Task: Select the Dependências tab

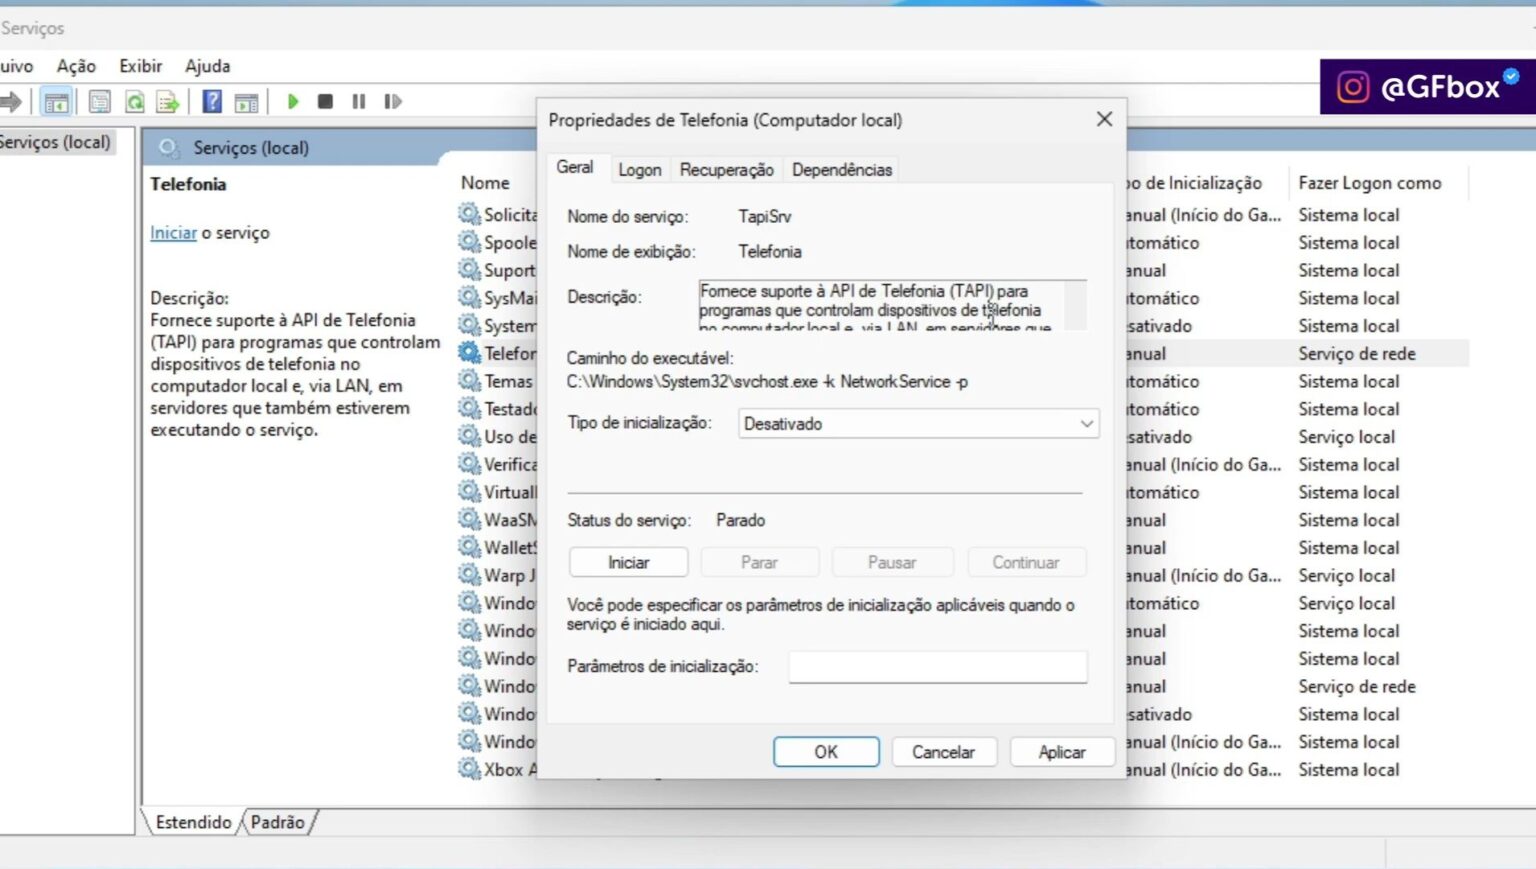Action: (842, 170)
